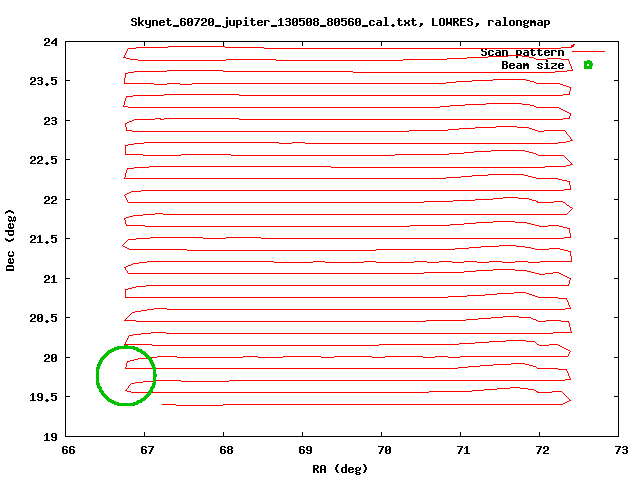Click the RA tick label 72
This screenshot has width=640, height=480.
tap(542, 450)
